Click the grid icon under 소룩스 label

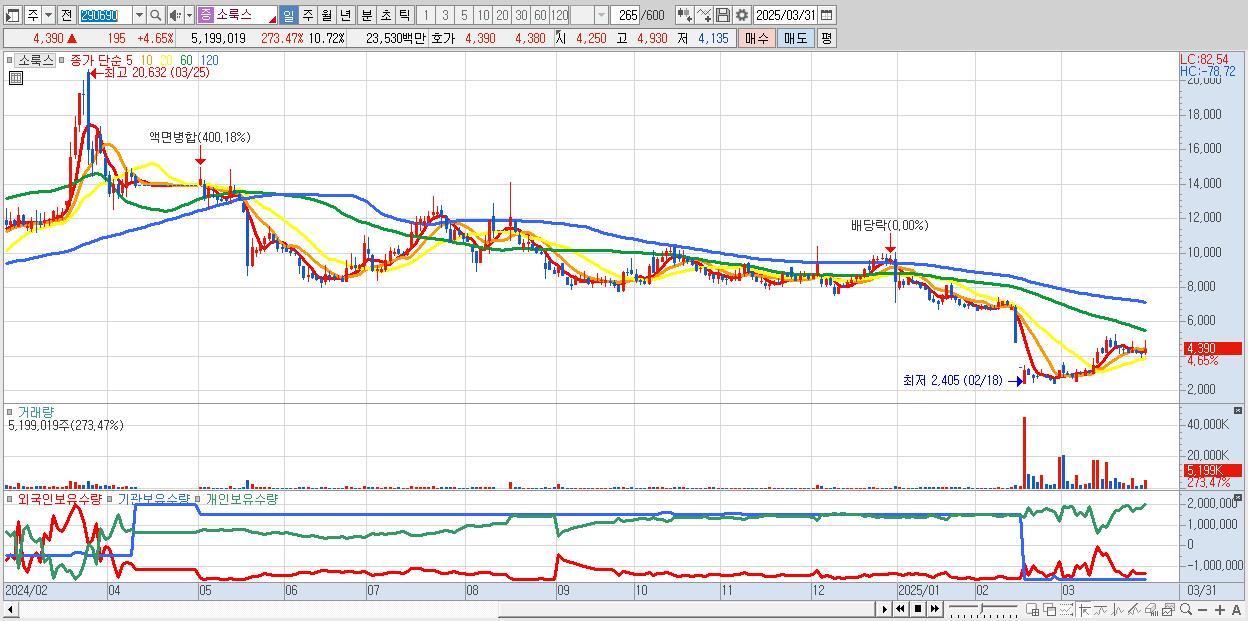click(x=15, y=76)
